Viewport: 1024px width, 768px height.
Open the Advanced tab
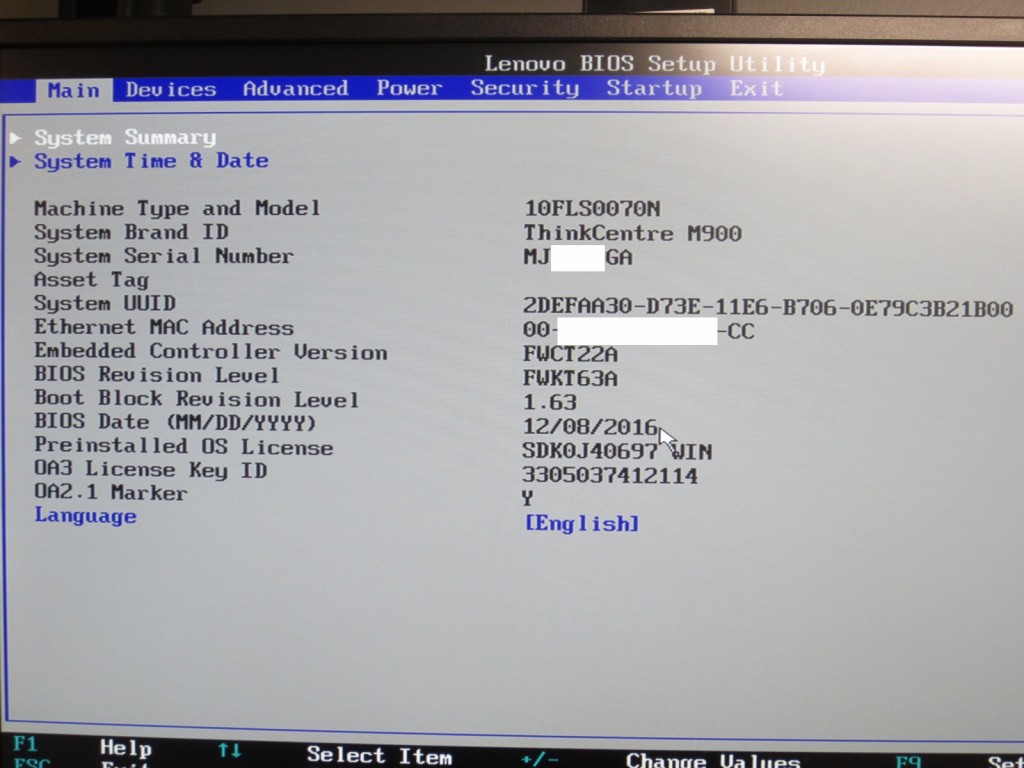(295, 88)
